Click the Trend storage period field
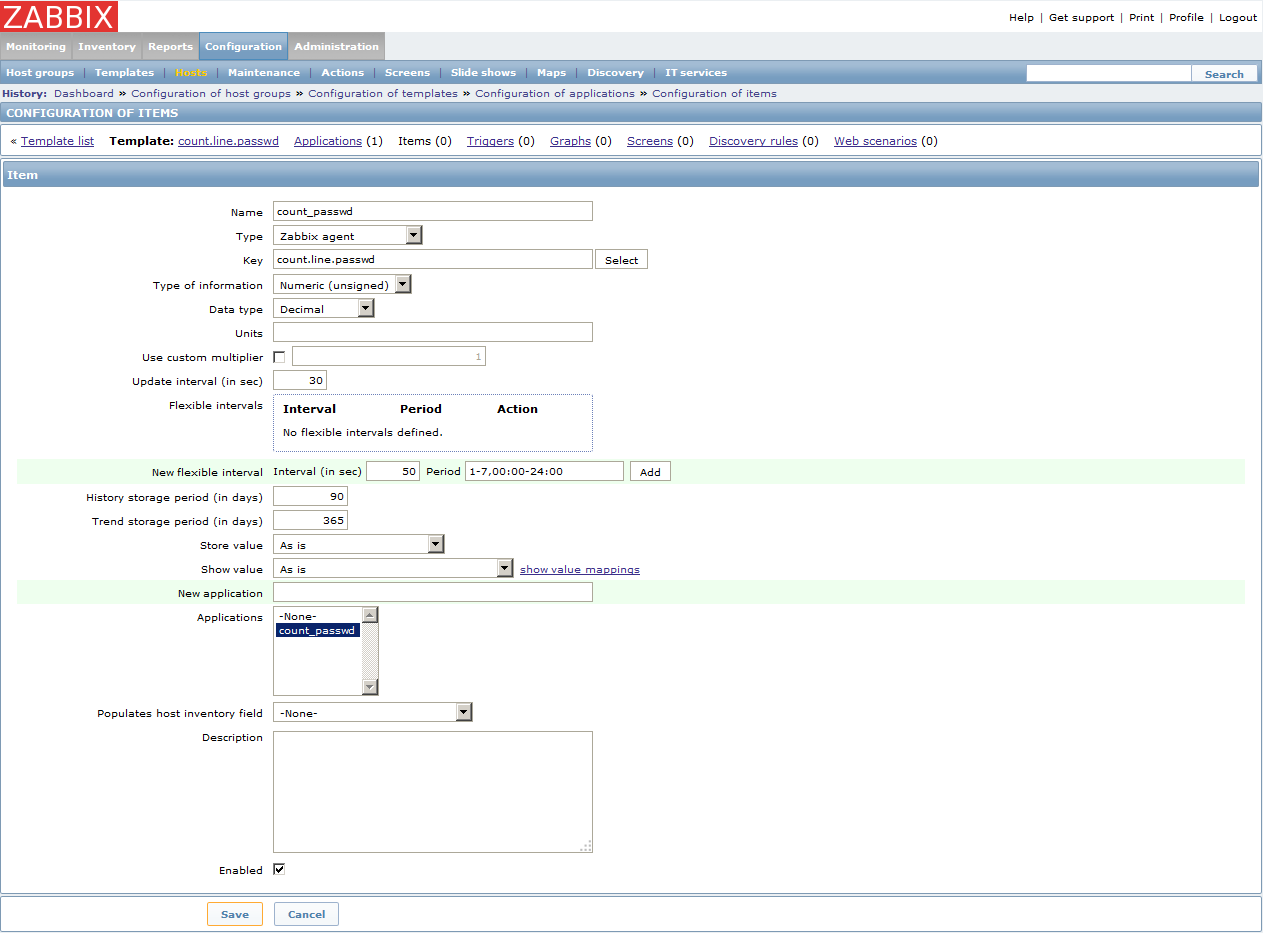The image size is (1263, 933). [310, 521]
